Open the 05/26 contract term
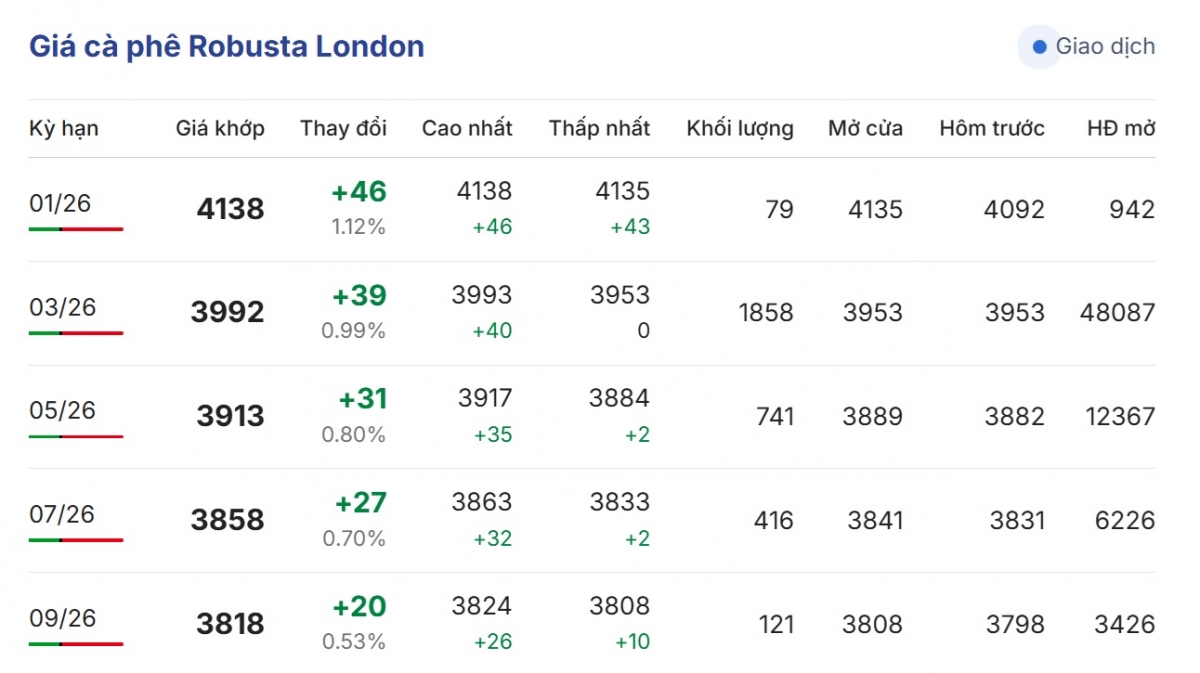This screenshot has width=1200, height=673. (62, 410)
